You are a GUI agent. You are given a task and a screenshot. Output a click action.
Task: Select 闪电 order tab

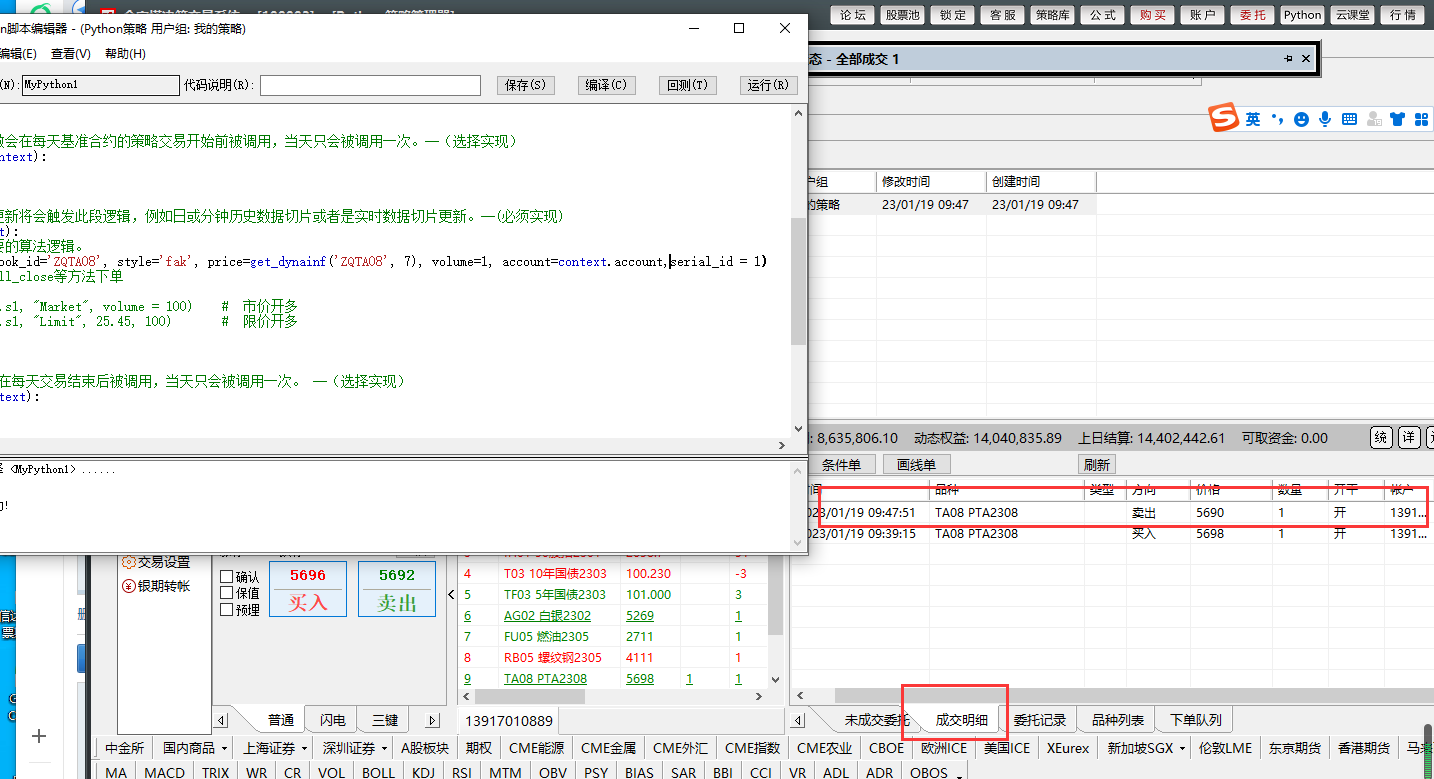[x=333, y=720]
